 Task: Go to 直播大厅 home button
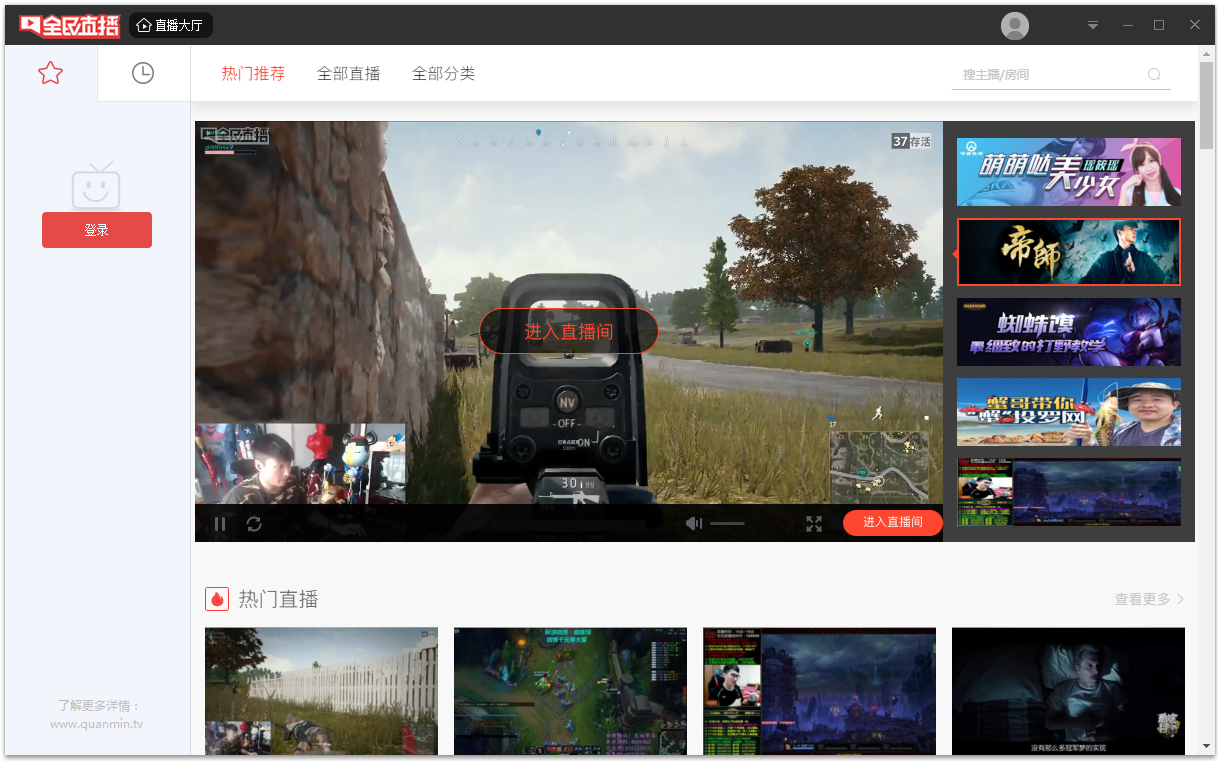(171, 25)
